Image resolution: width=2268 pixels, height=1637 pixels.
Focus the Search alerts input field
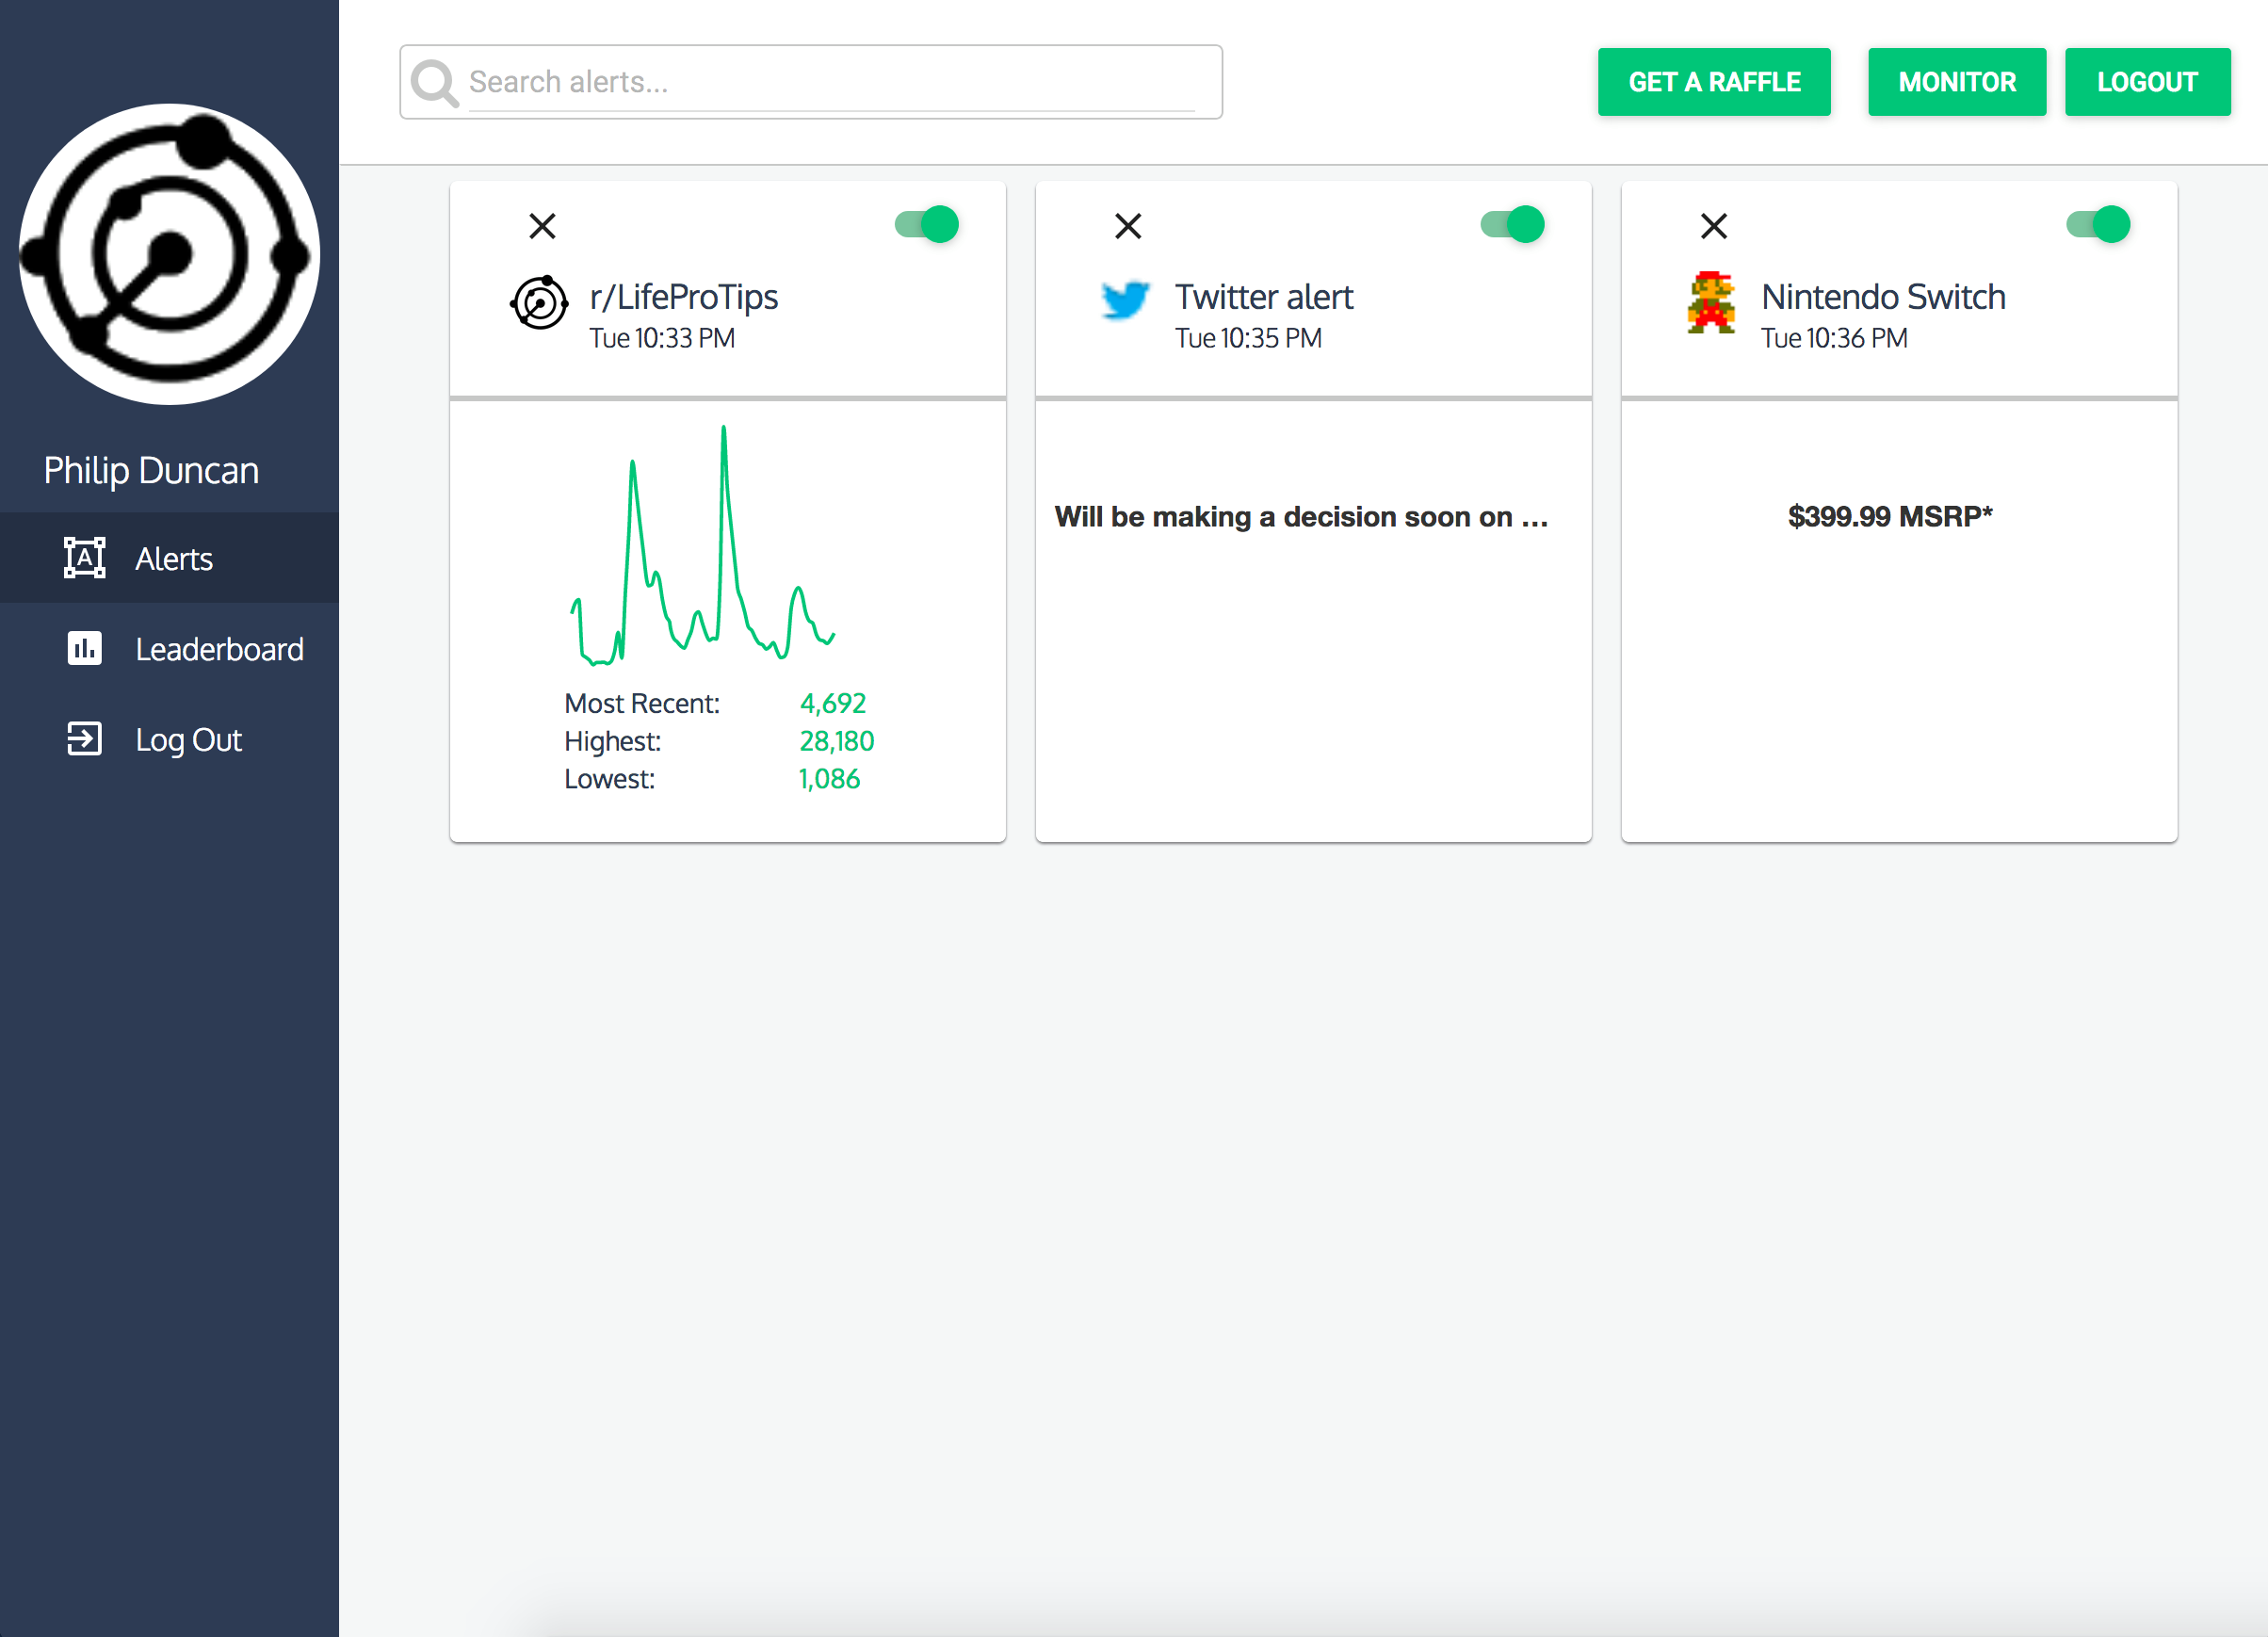(x=830, y=82)
